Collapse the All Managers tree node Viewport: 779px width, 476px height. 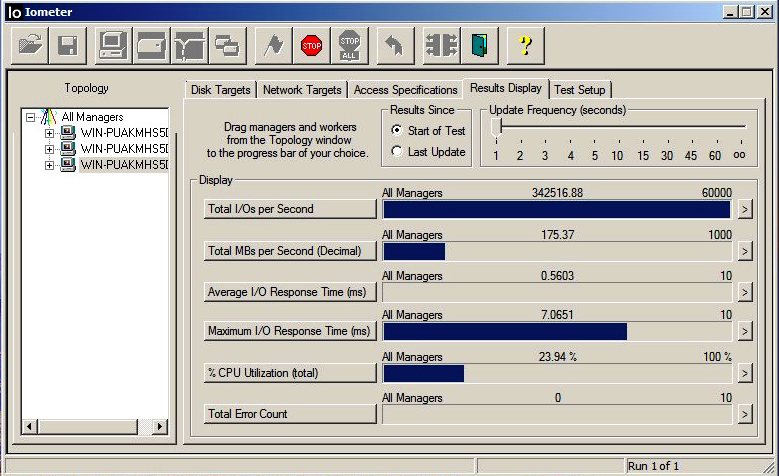[x=31, y=117]
